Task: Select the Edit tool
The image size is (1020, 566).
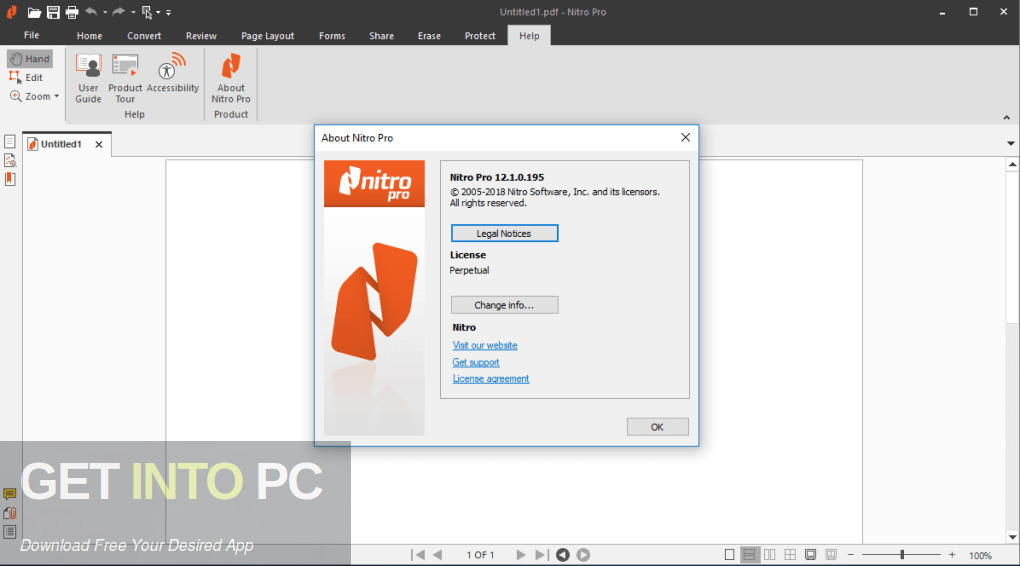Action: pyautogui.click(x=26, y=77)
